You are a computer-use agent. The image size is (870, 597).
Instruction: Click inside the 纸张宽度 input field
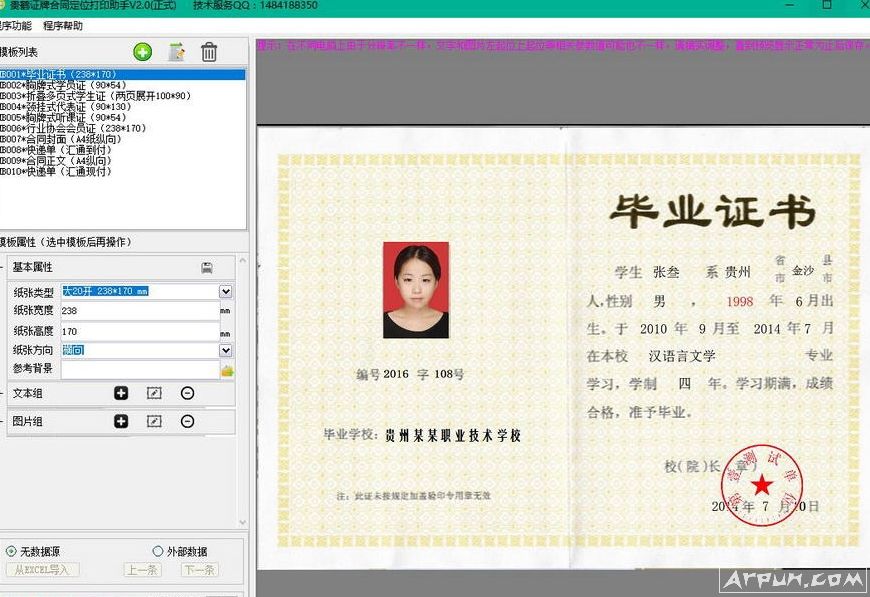(x=140, y=310)
